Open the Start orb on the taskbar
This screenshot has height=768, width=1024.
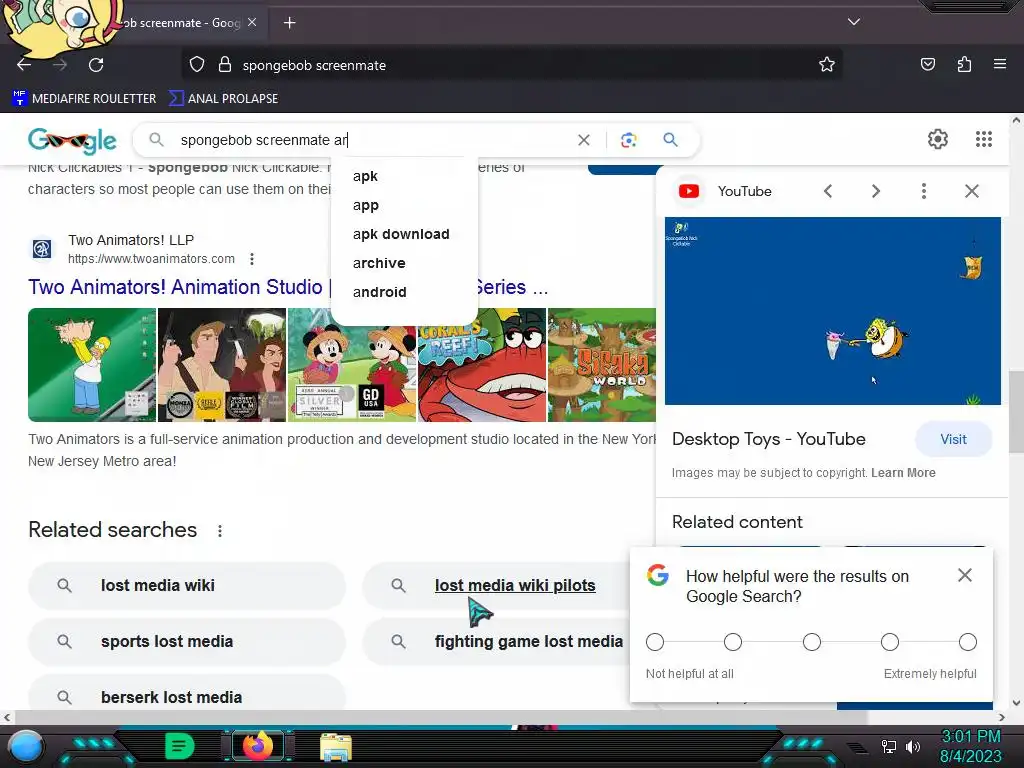(25, 746)
